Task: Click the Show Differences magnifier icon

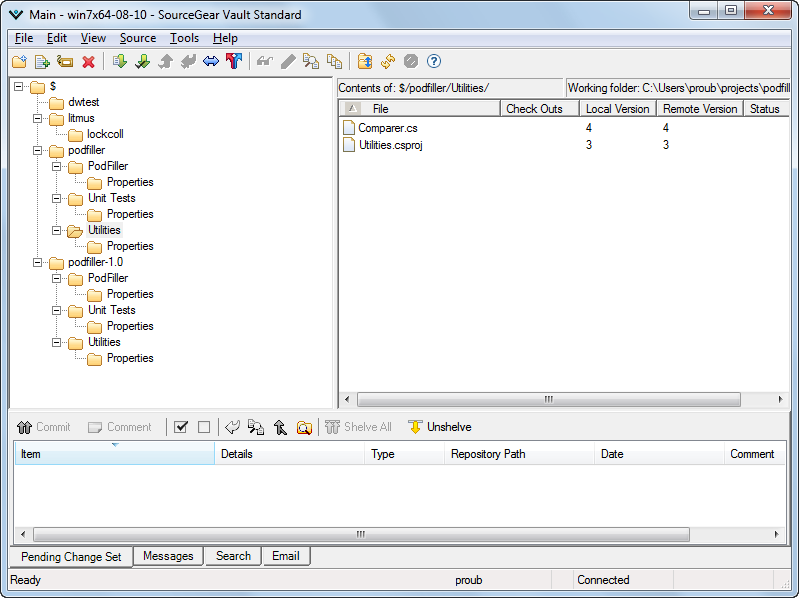Action: 311,62
